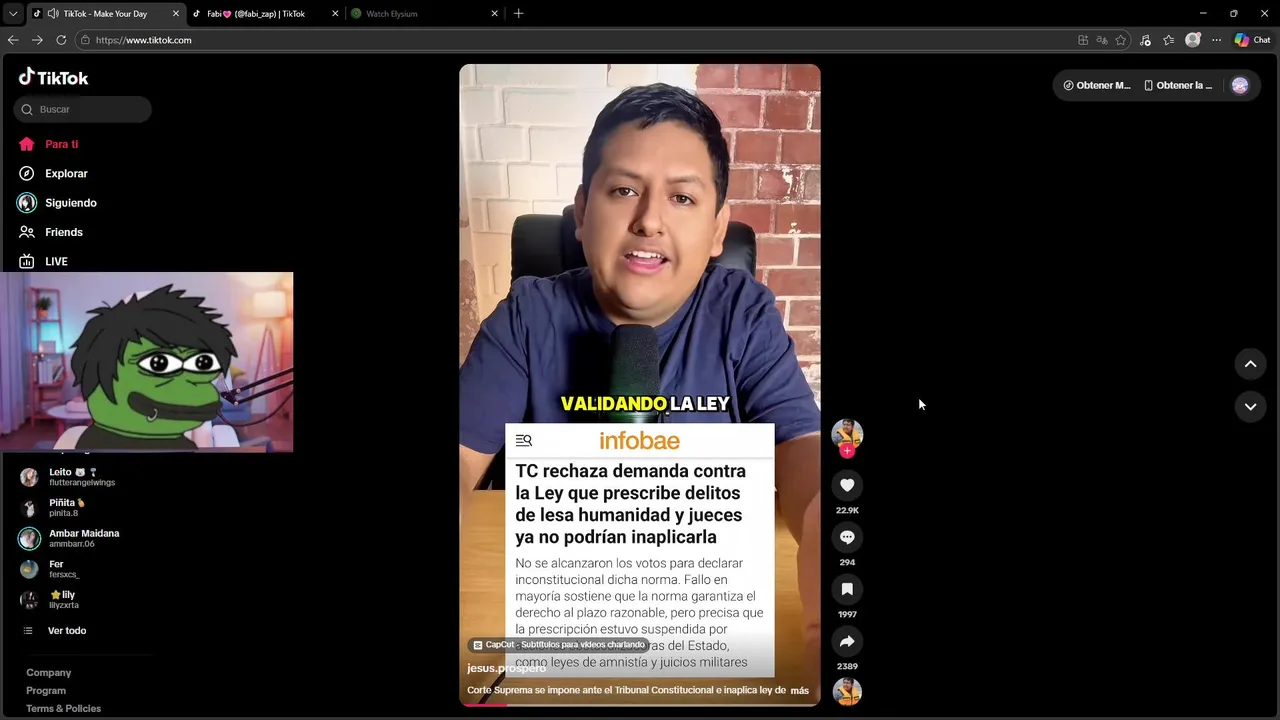Viewport: 1280px width, 720px height.
Task: Click CapCut subtítulos anchor tag
Action: click(x=560, y=645)
